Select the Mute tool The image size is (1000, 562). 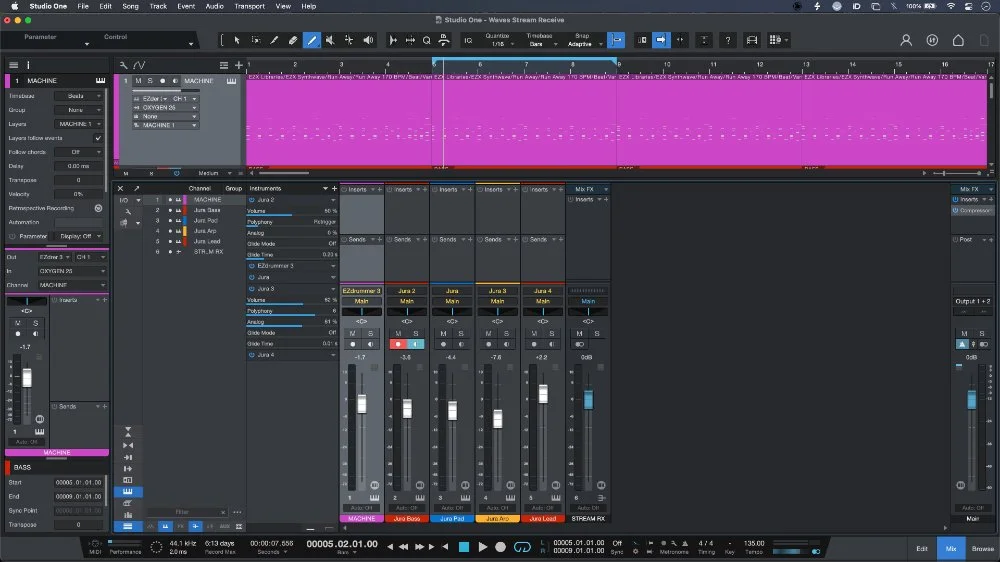click(330, 40)
